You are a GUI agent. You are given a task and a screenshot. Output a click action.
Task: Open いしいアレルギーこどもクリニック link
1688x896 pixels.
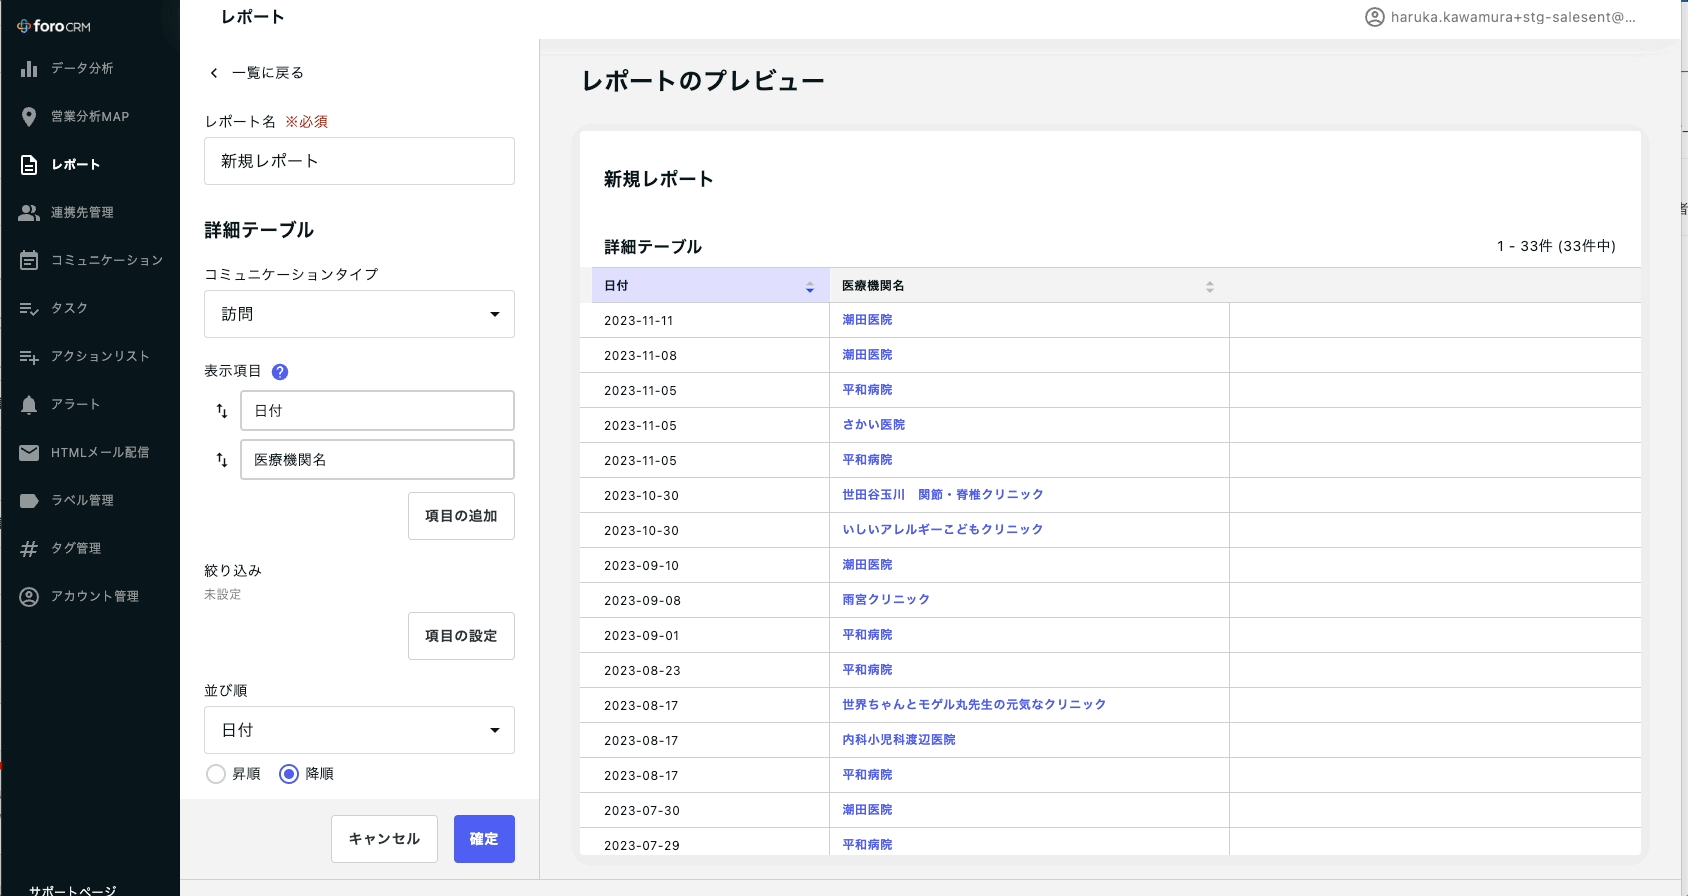coord(942,530)
